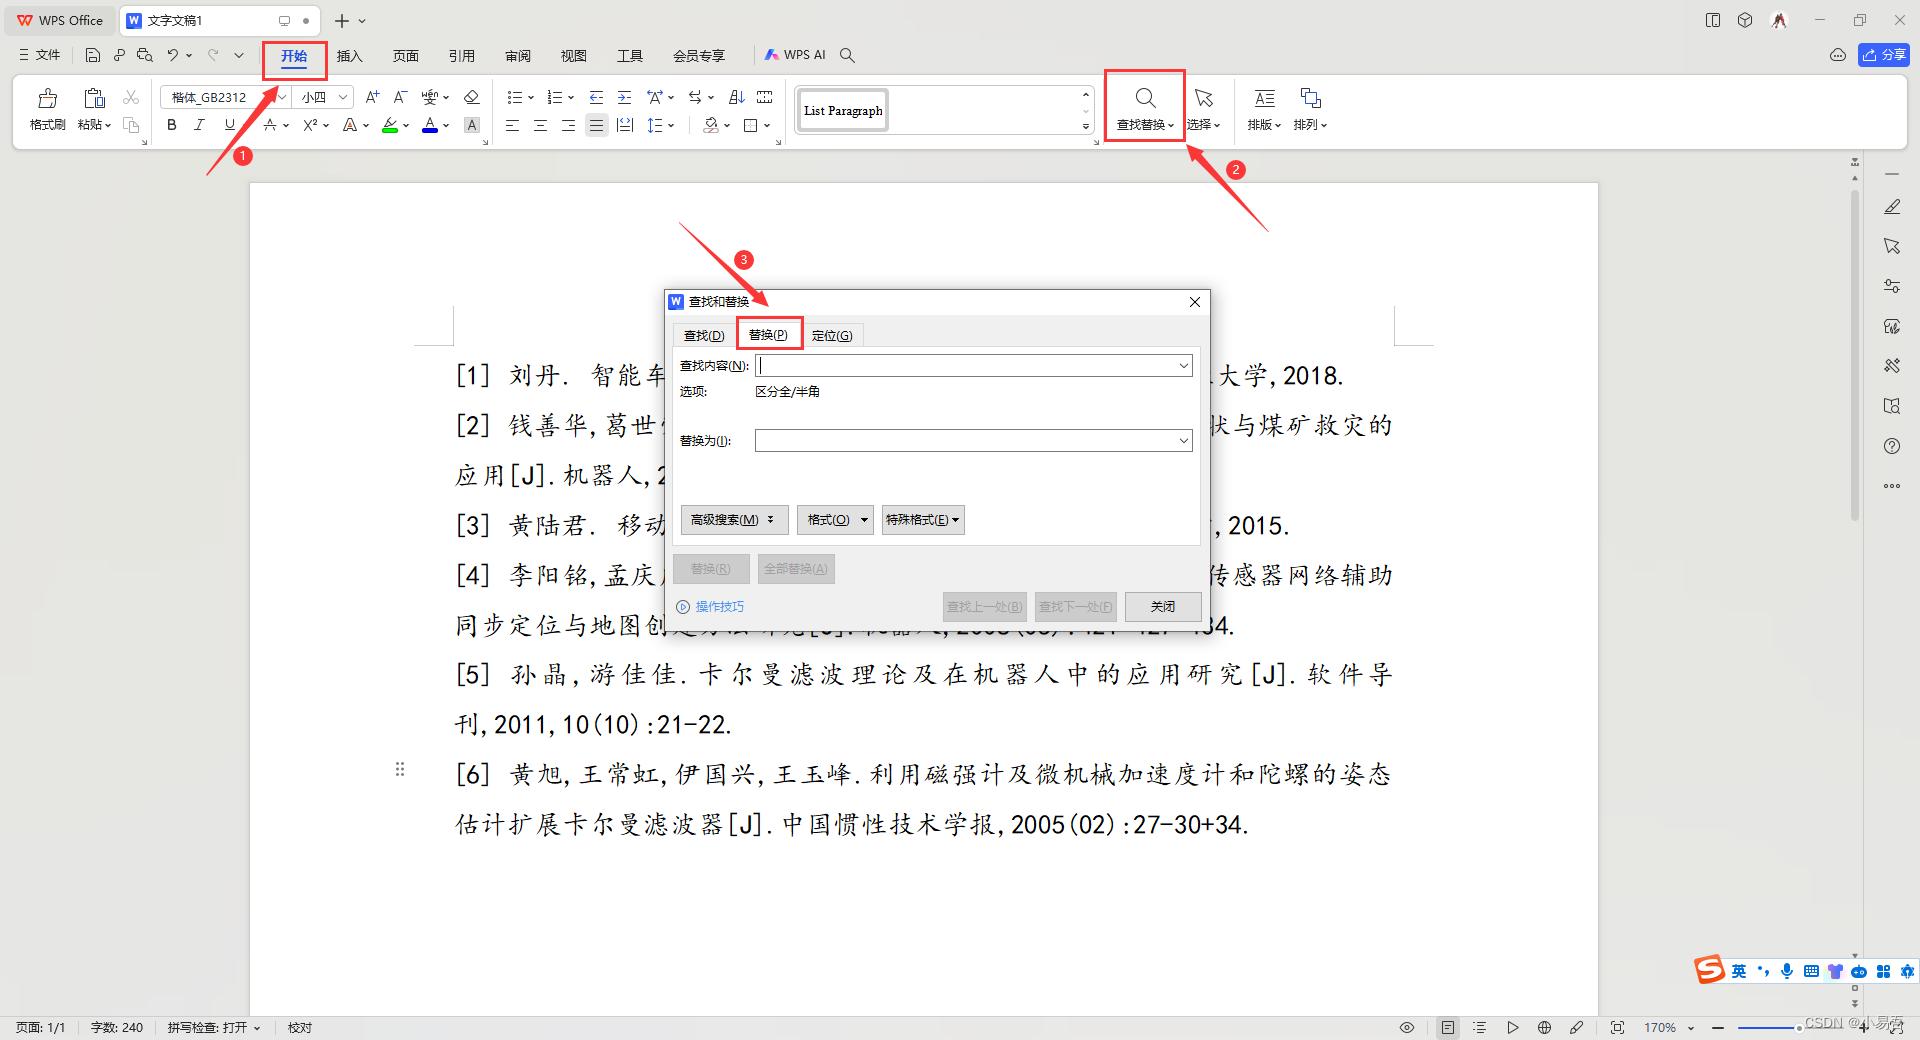Click the Layout (排版) icon
Screen dimensions: 1920x1040
click(x=1265, y=98)
